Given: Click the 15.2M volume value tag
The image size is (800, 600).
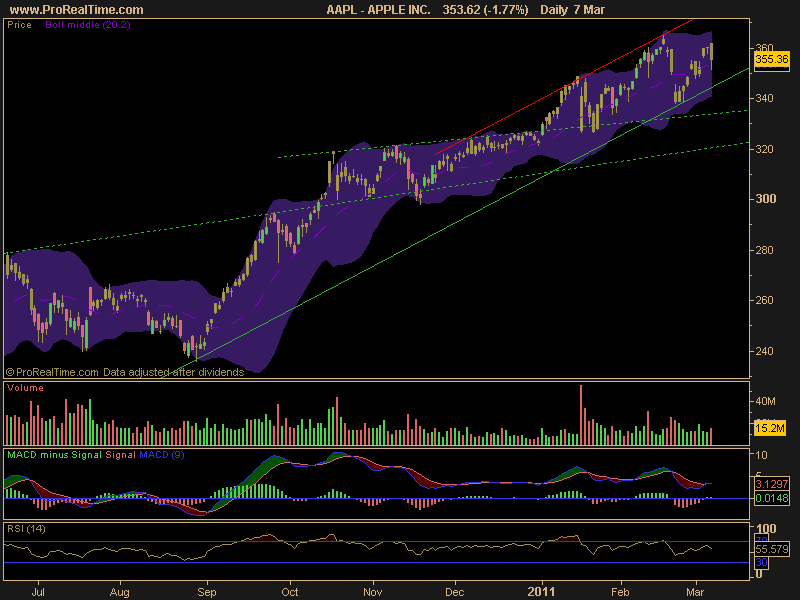Looking at the screenshot, I should 769,428.
